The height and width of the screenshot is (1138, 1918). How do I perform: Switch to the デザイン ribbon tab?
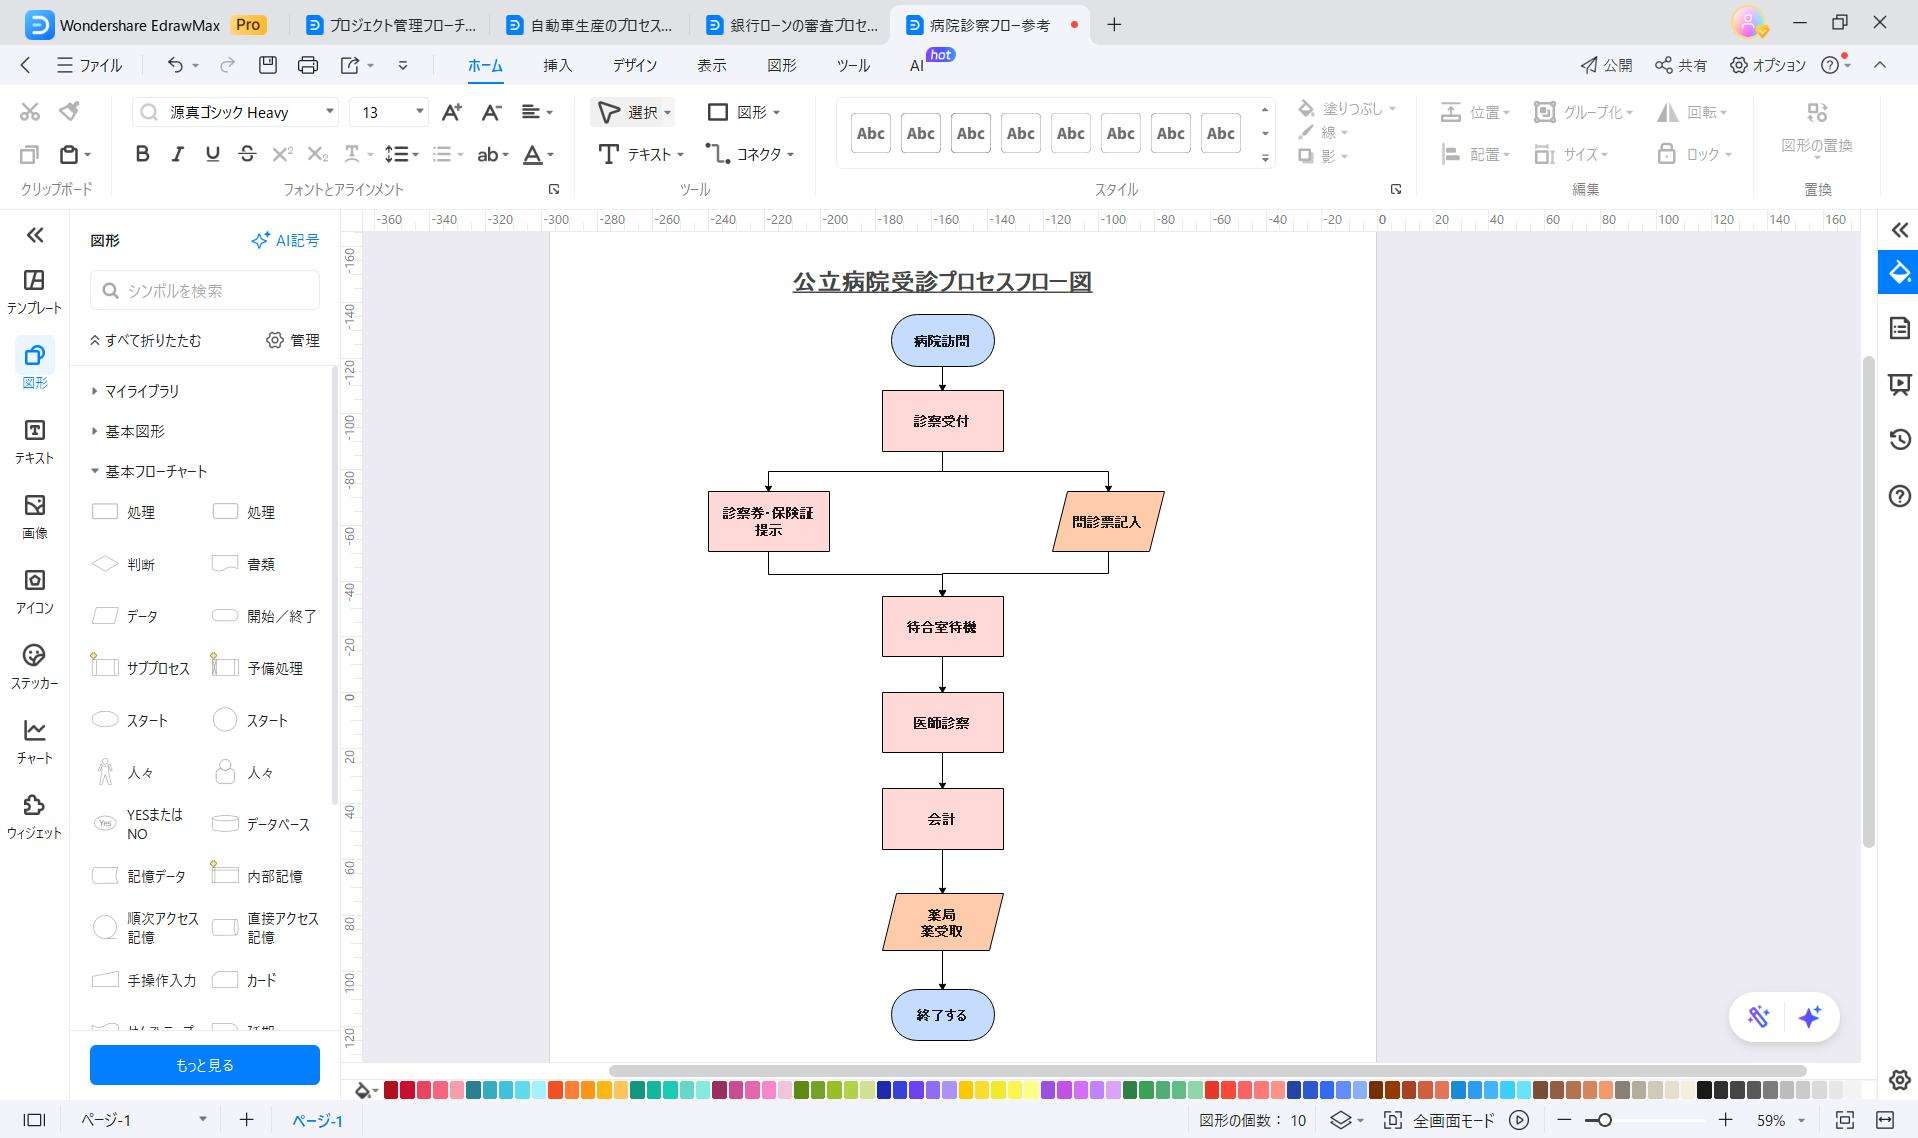[635, 65]
